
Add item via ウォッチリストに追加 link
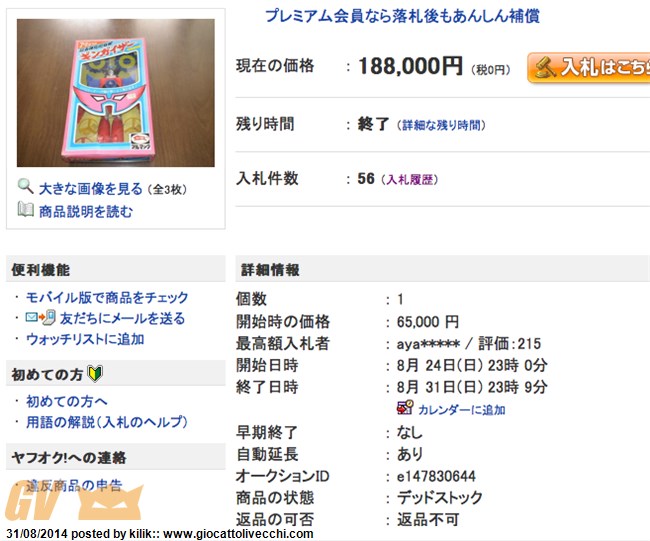coord(85,339)
